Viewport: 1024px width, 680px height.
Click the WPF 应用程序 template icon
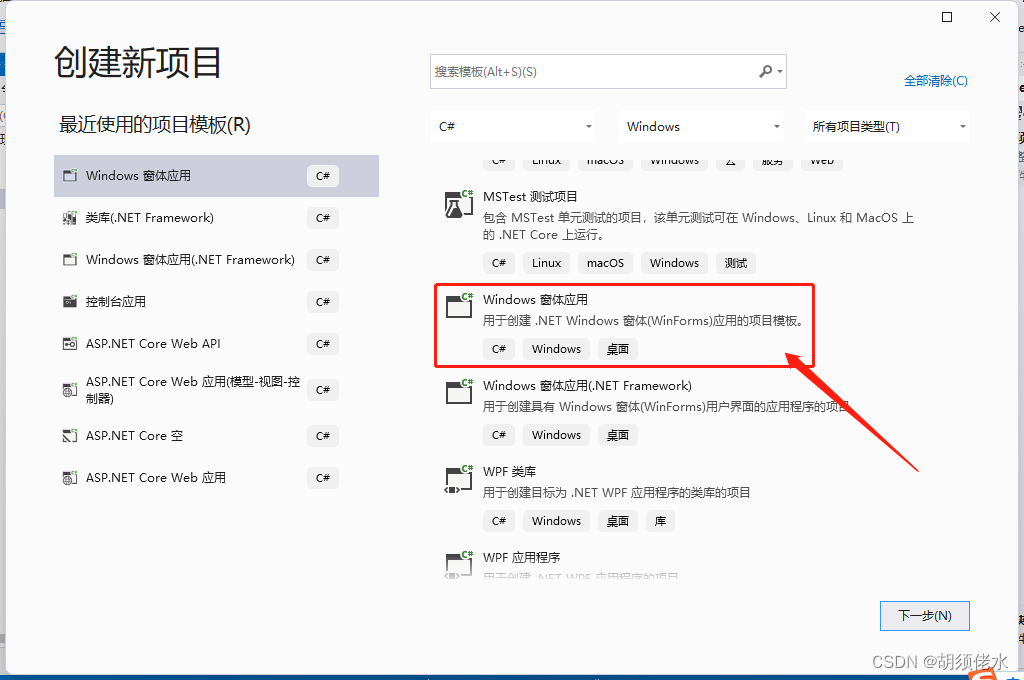tap(458, 564)
